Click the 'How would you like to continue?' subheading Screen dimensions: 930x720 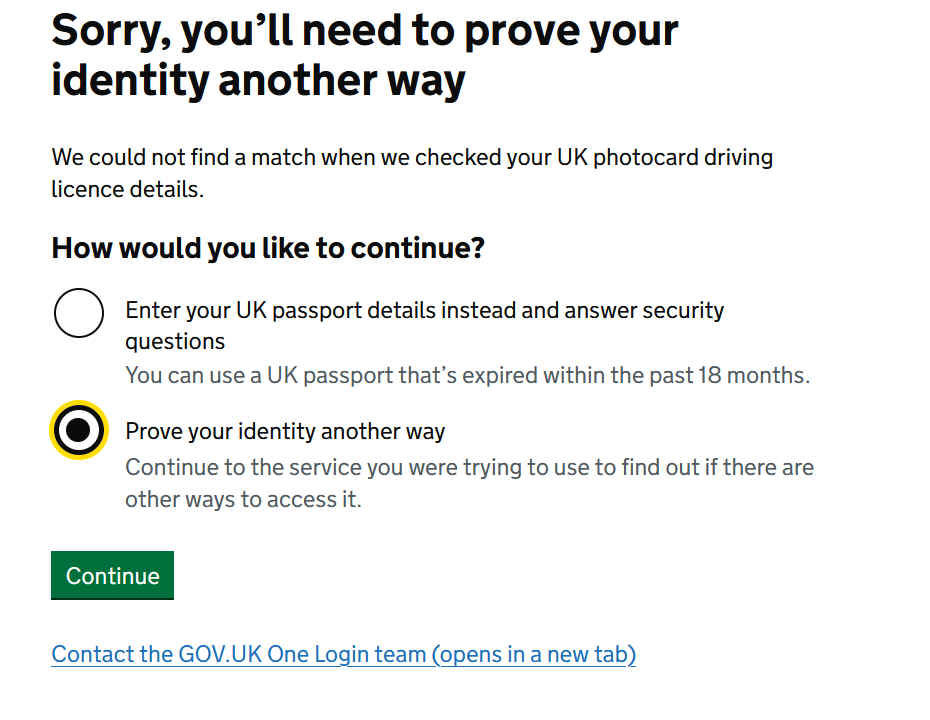click(x=268, y=248)
